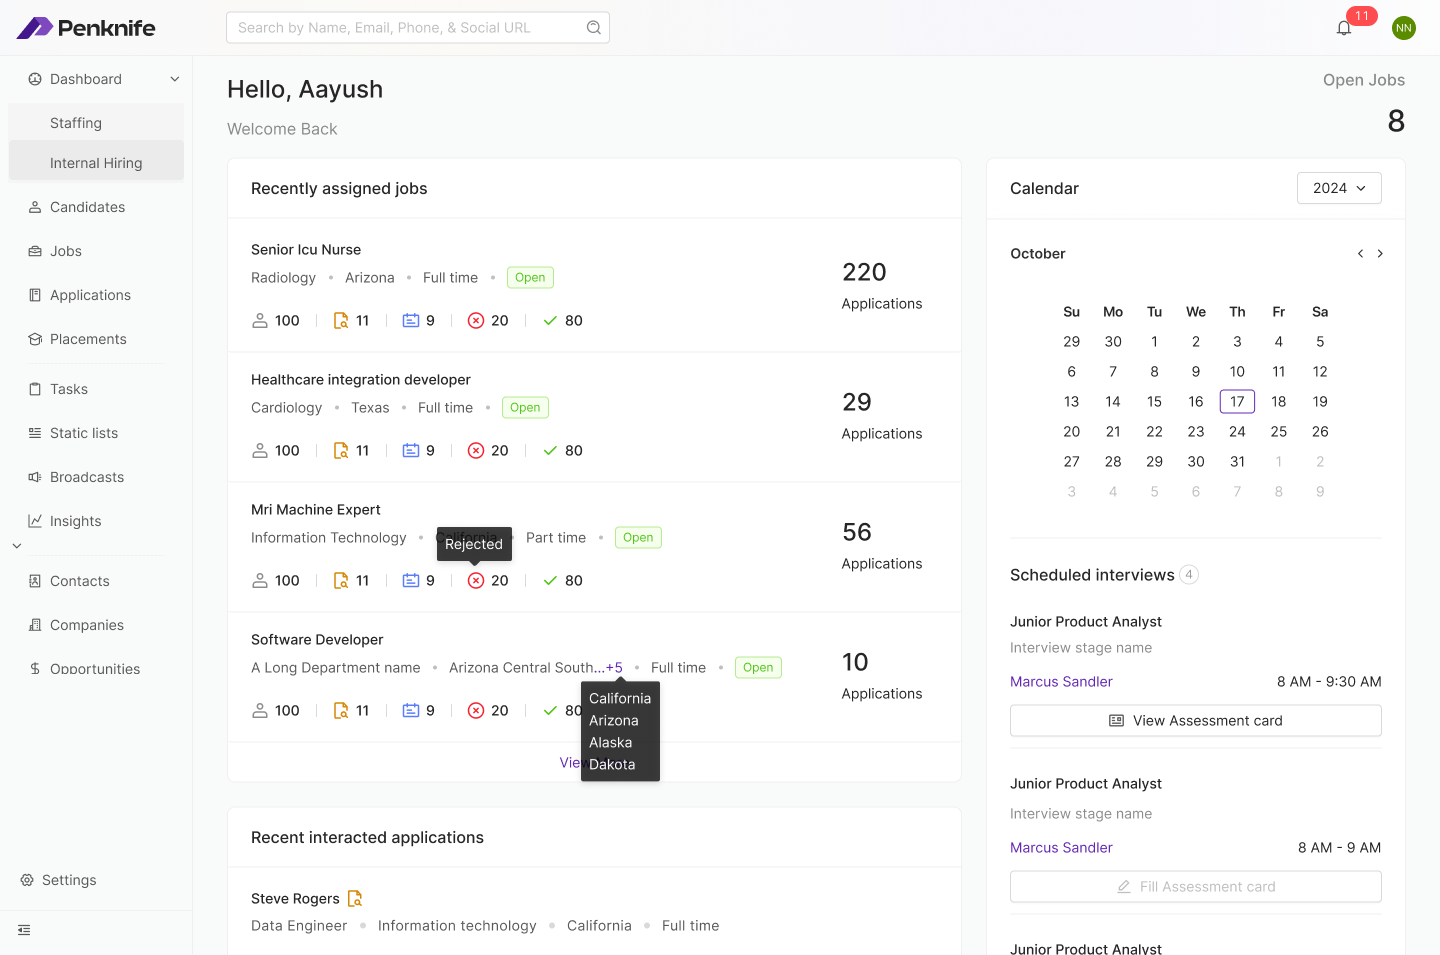Open the Tasks page
The image size is (1440, 955).
pyautogui.click(x=69, y=389)
